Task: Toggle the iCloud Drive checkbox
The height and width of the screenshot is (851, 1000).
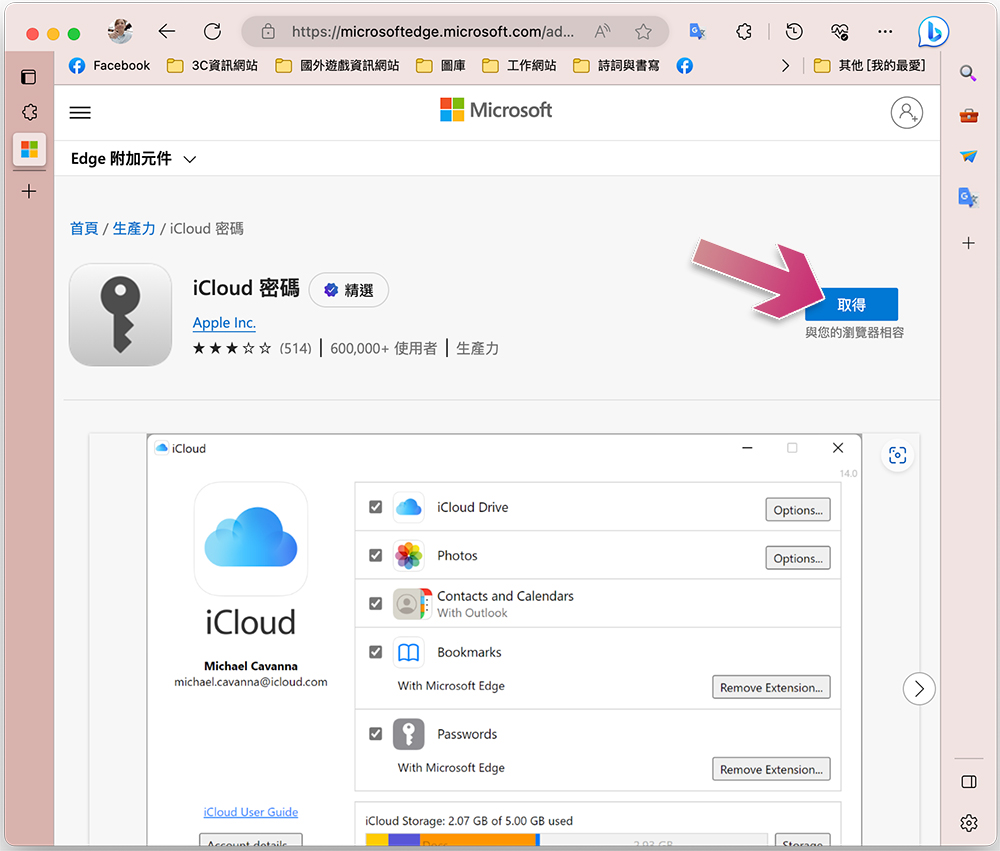Action: (x=376, y=507)
